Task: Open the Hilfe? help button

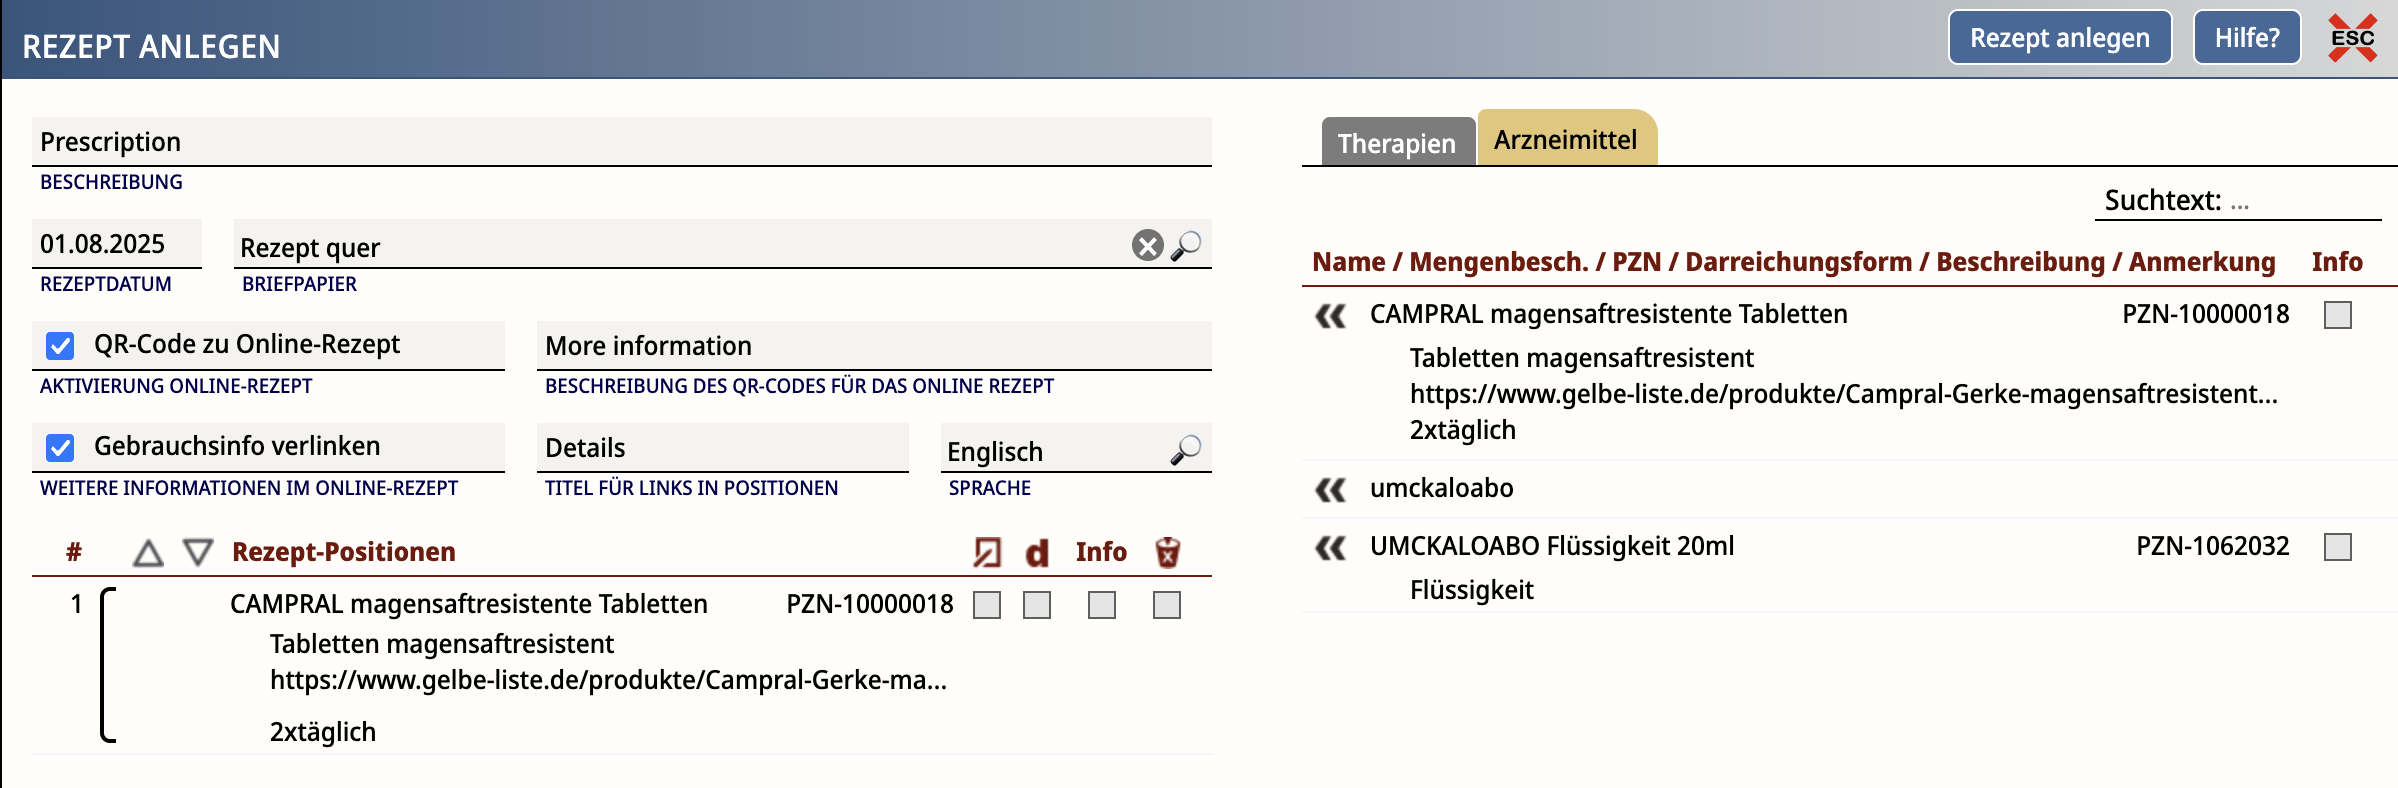Action: pos(2246,38)
